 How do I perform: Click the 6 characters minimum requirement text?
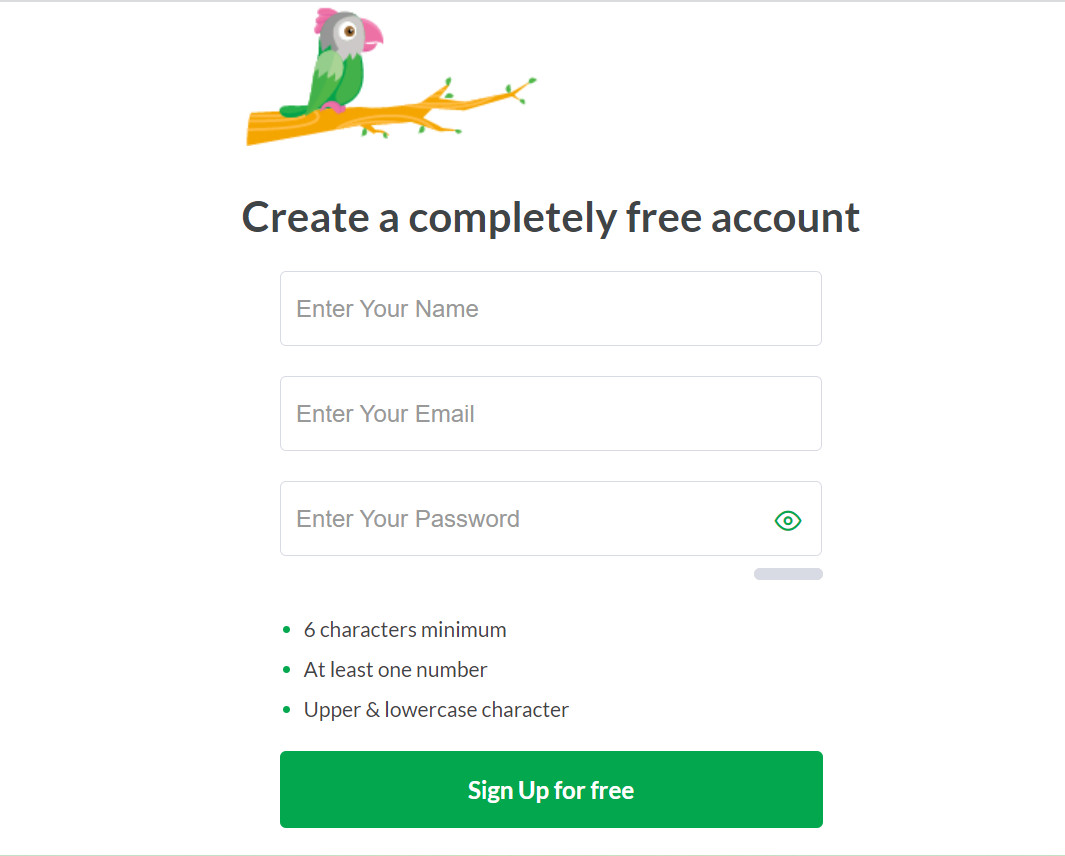pos(405,630)
